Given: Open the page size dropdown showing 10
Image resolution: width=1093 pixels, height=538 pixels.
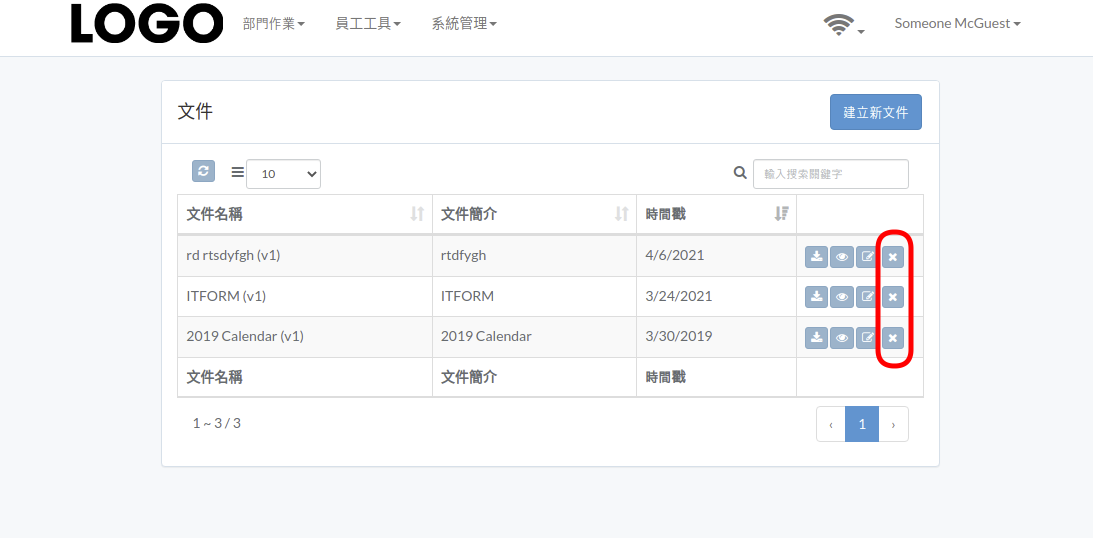Looking at the screenshot, I should [x=283, y=174].
